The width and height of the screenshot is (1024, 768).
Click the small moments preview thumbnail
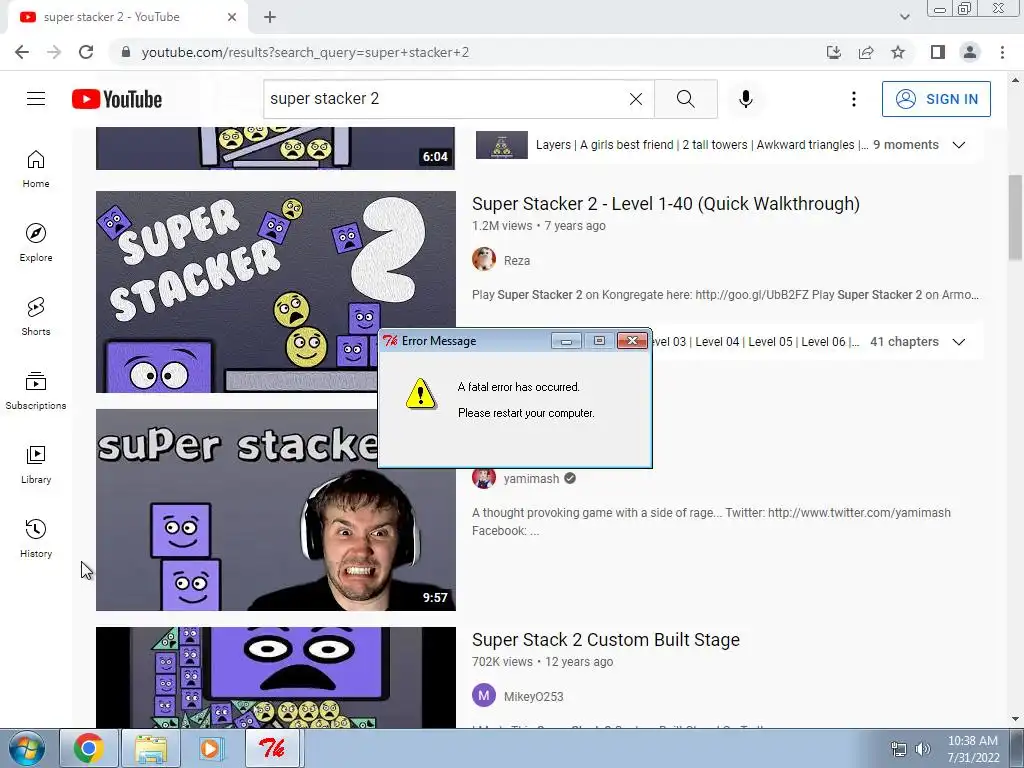(x=502, y=144)
